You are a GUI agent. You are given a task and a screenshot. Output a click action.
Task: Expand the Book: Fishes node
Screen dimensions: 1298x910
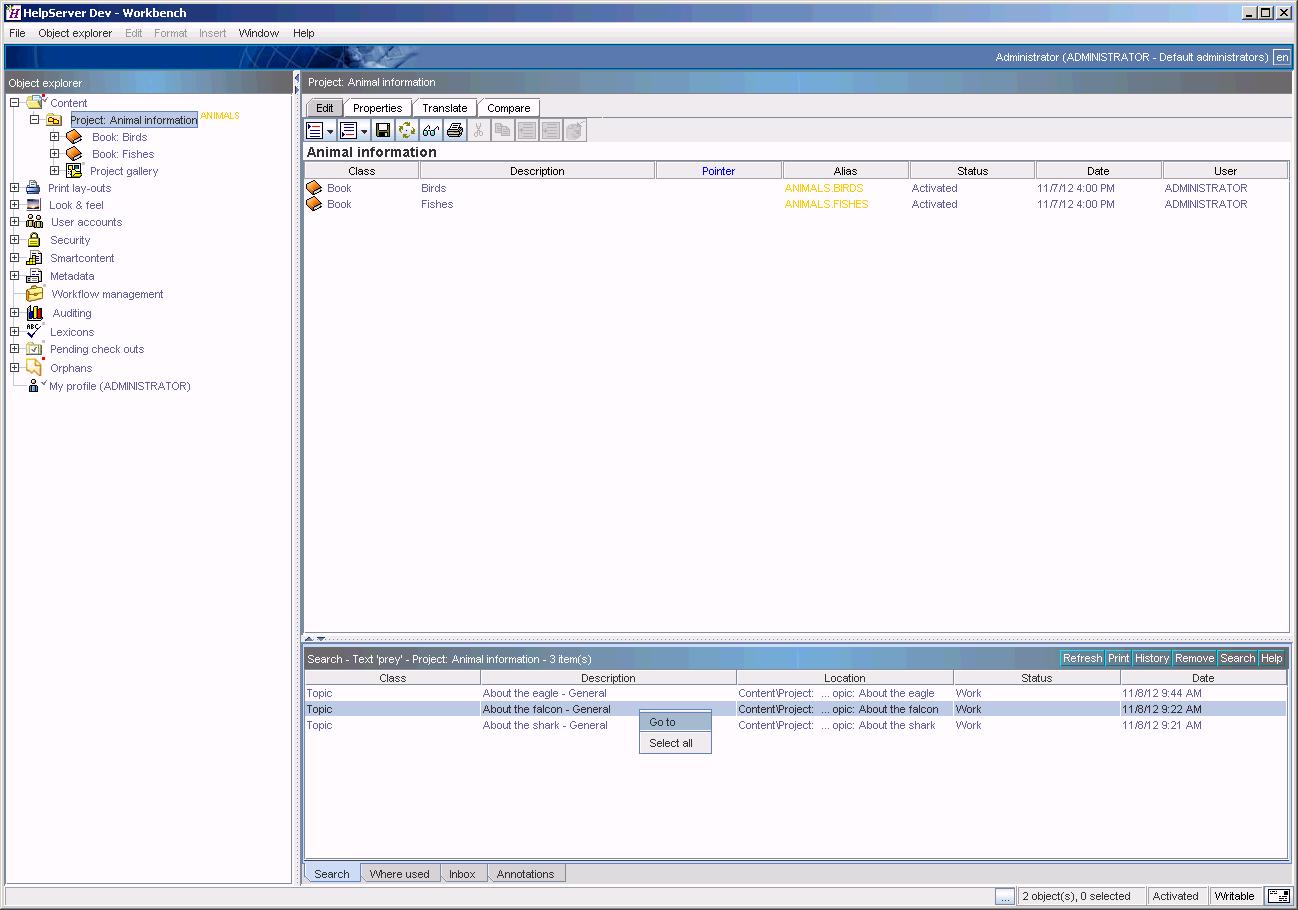pyautogui.click(x=54, y=154)
